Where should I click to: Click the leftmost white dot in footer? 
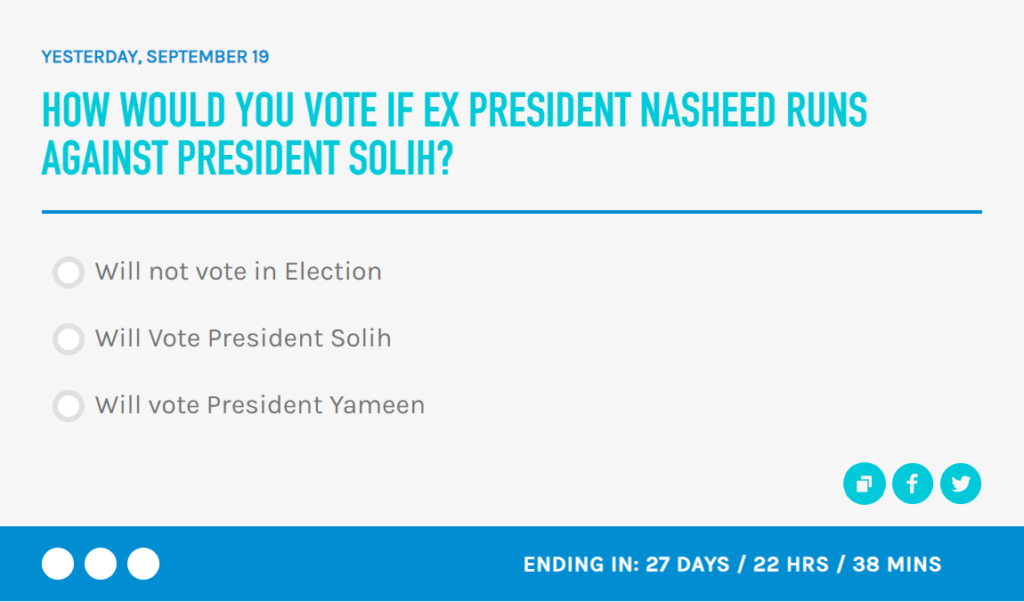point(58,564)
